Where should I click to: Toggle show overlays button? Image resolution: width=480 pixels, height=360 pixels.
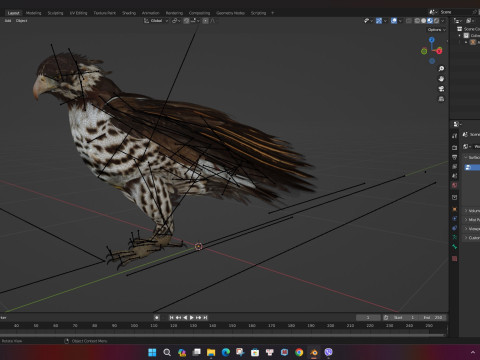pyautogui.click(x=394, y=21)
